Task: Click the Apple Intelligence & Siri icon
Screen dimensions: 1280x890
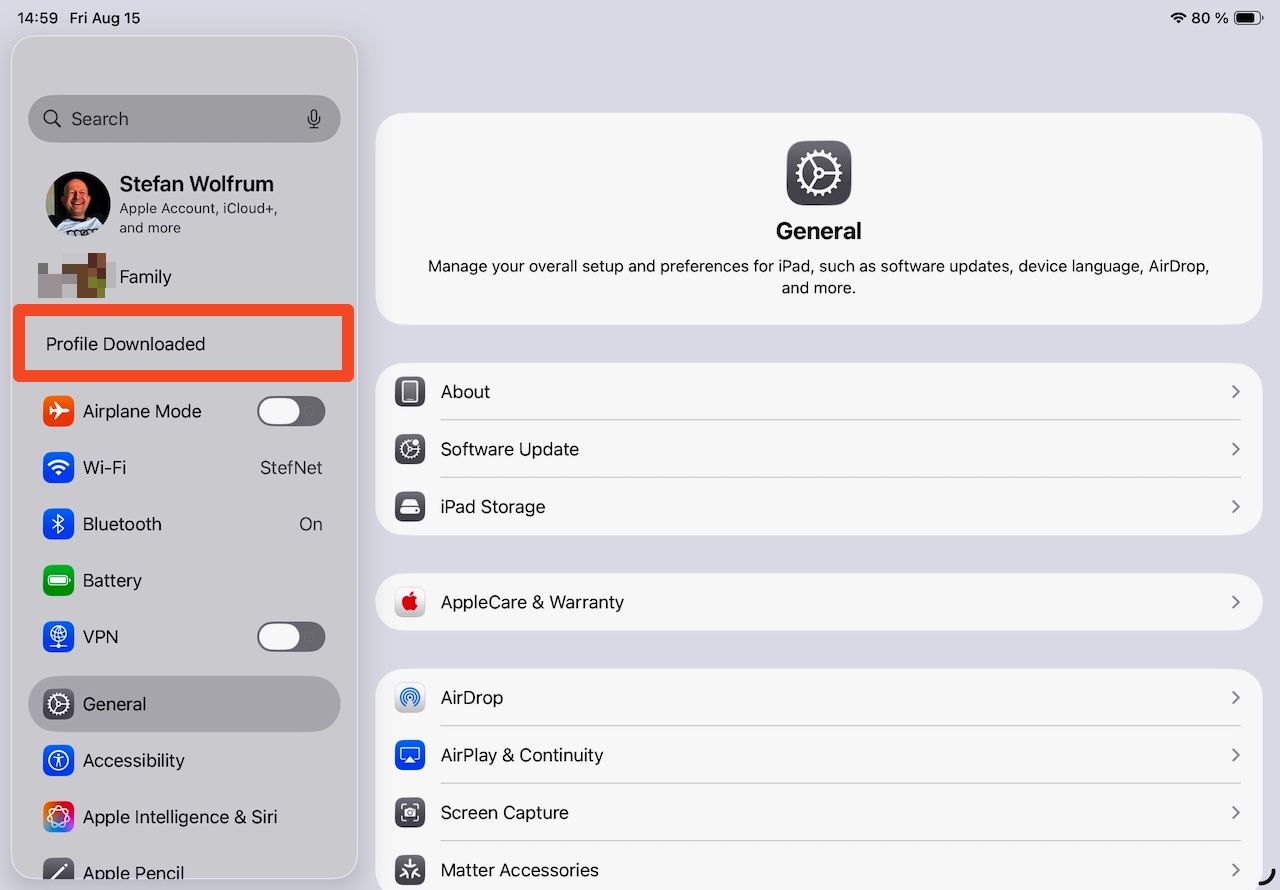Action: click(x=58, y=817)
